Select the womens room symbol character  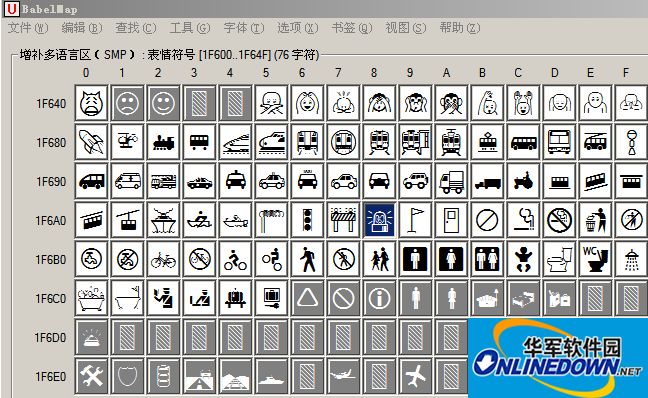[x=451, y=260]
